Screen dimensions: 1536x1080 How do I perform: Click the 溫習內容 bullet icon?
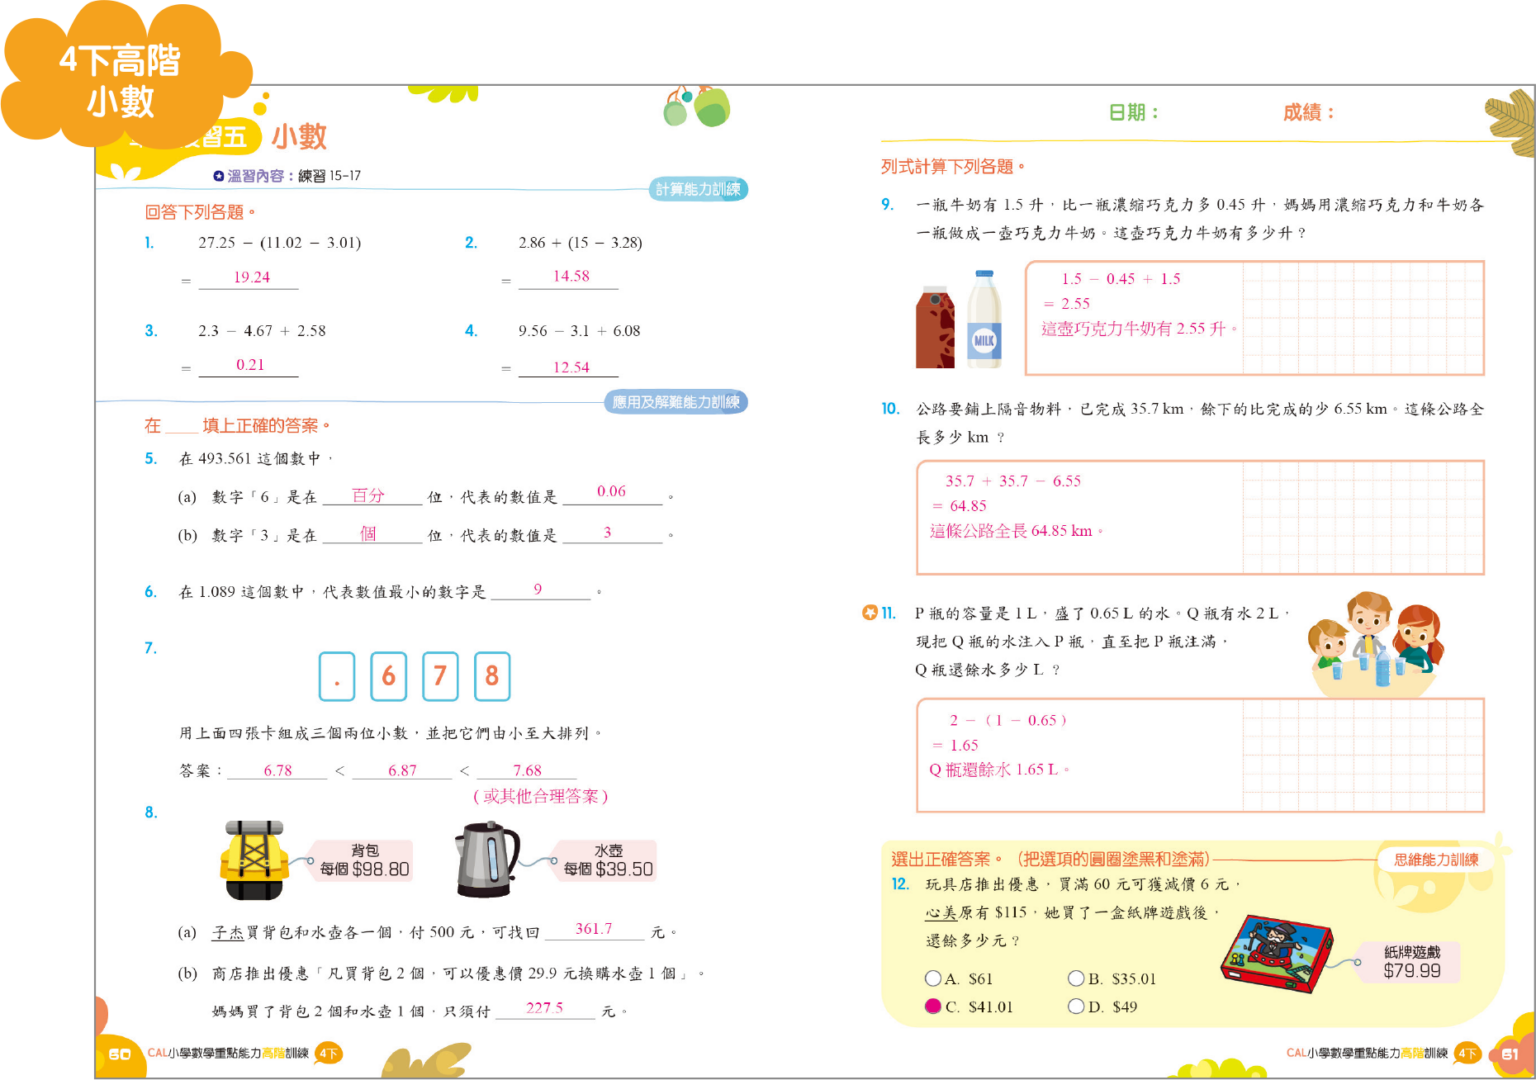click(219, 176)
